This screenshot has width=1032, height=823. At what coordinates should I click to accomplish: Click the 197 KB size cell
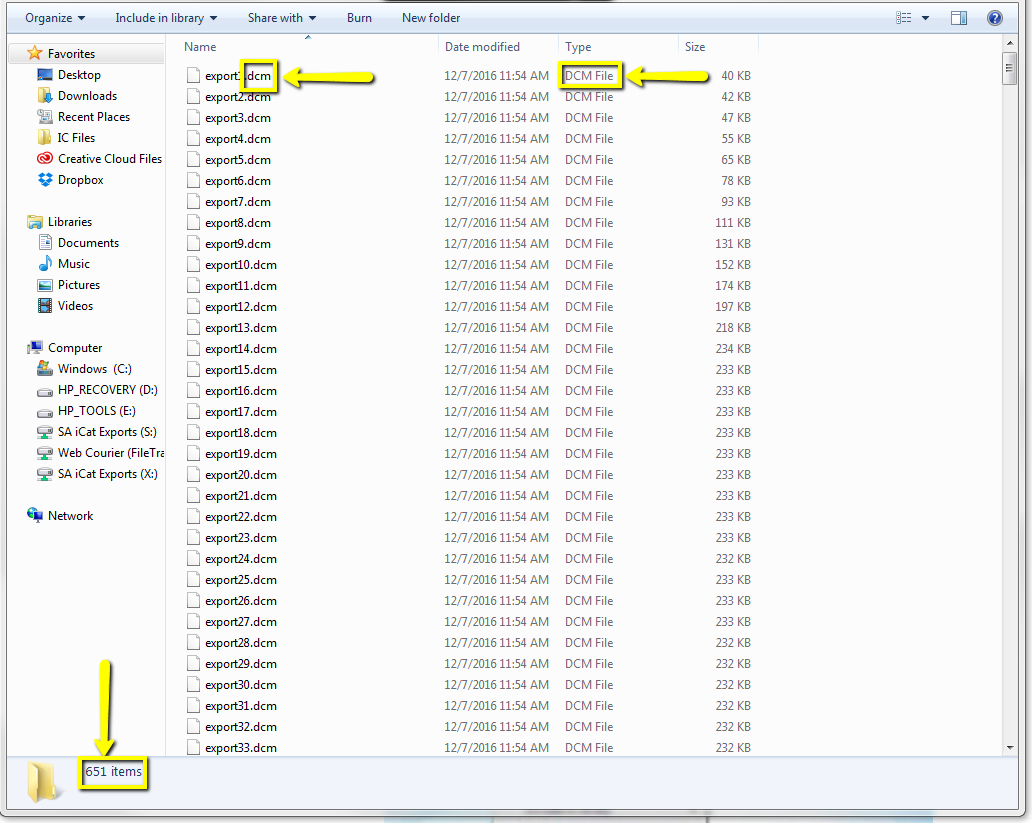click(733, 307)
